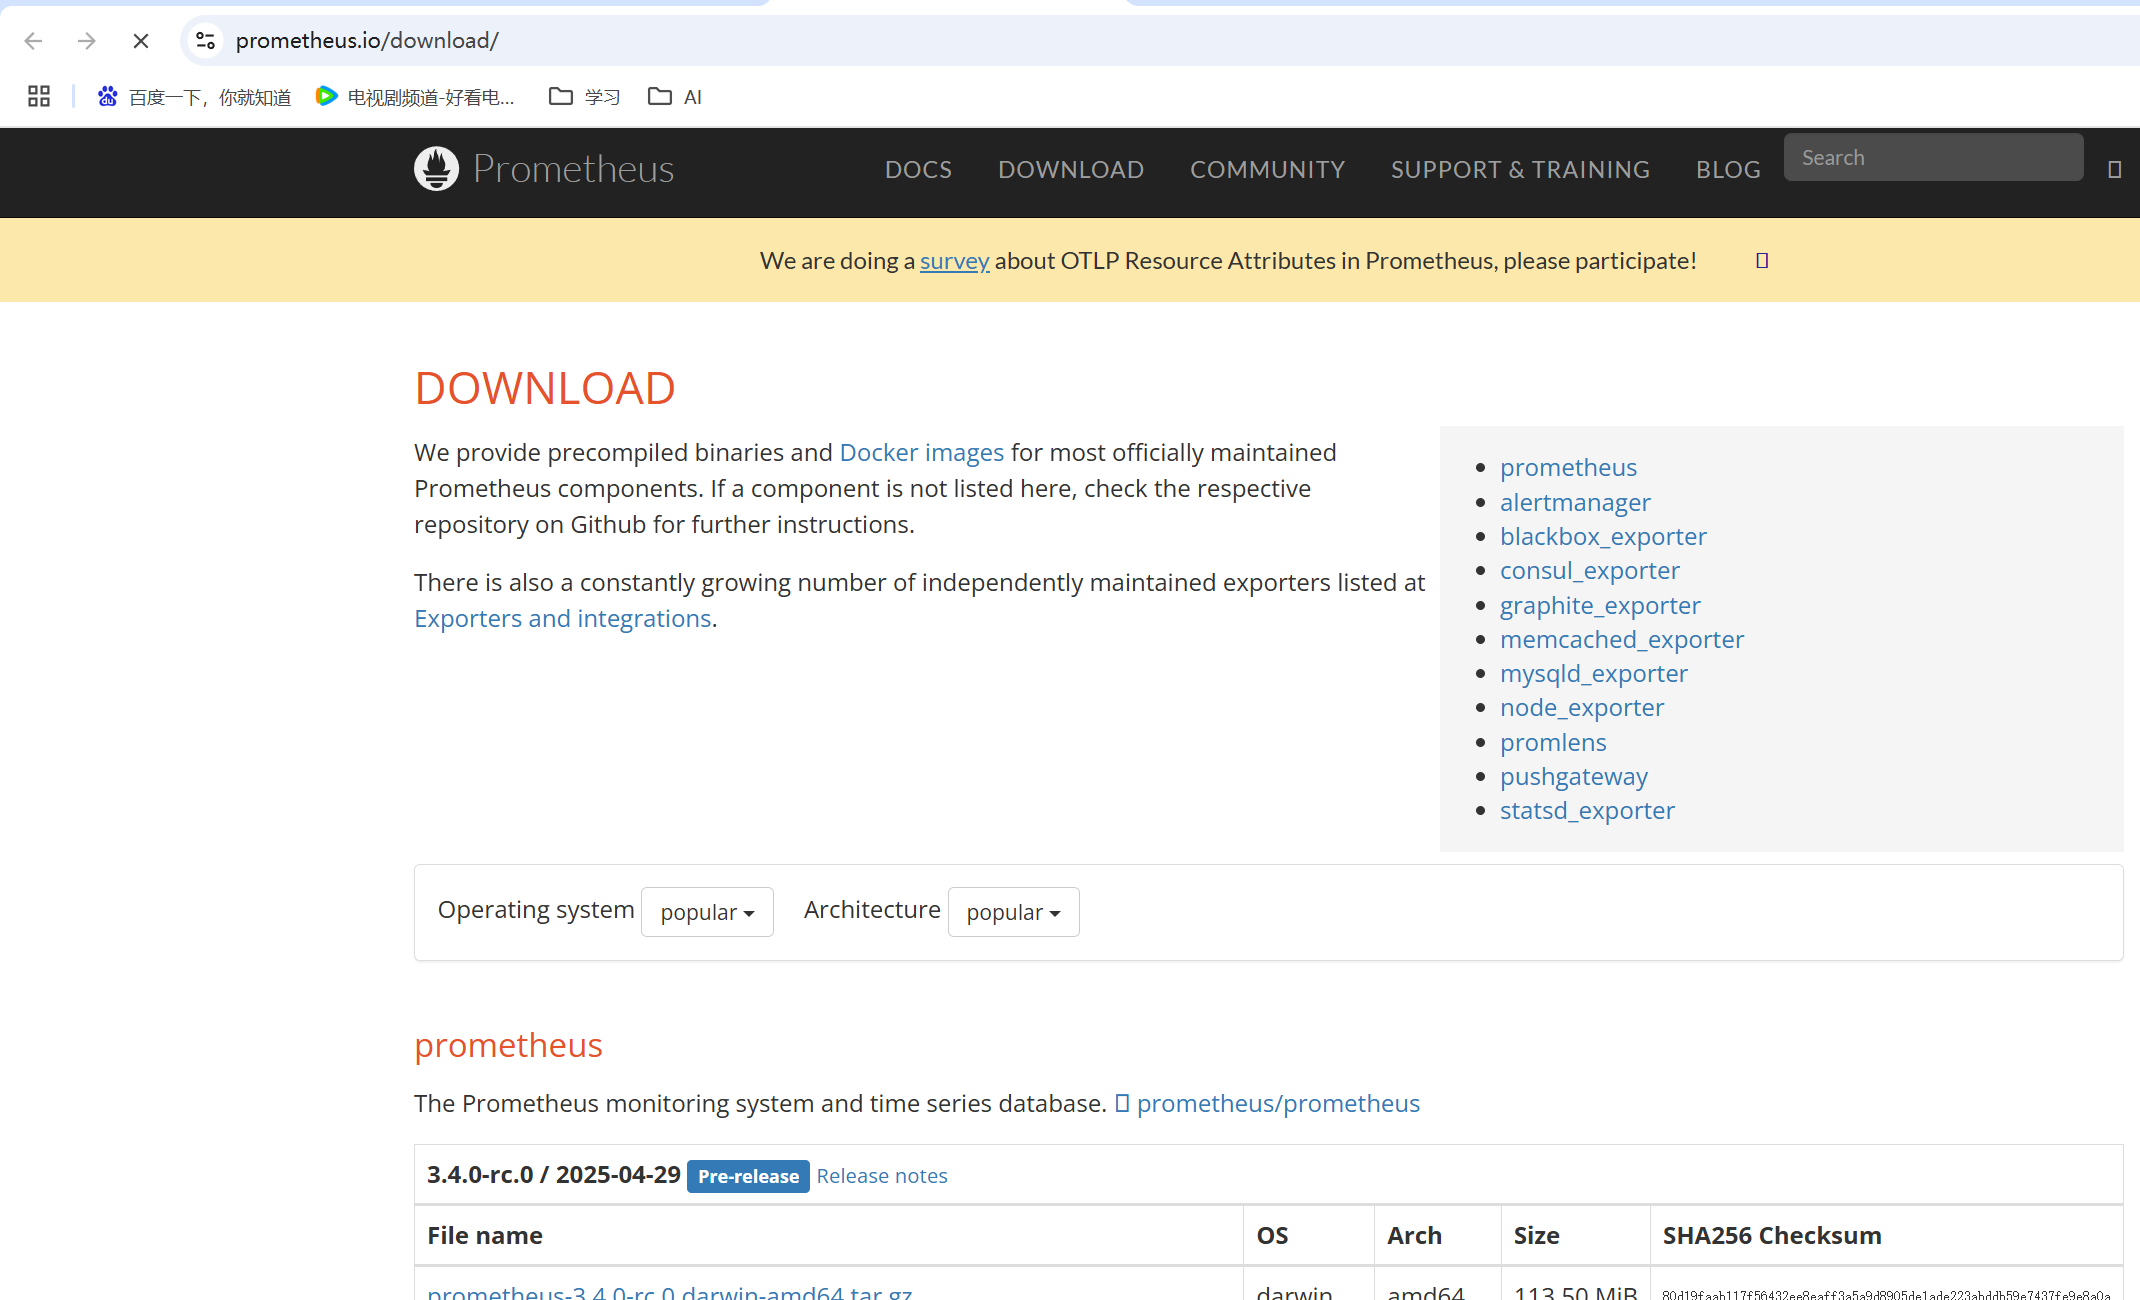Jump to alertmanager section
The width and height of the screenshot is (2140, 1300).
[1575, 503]
